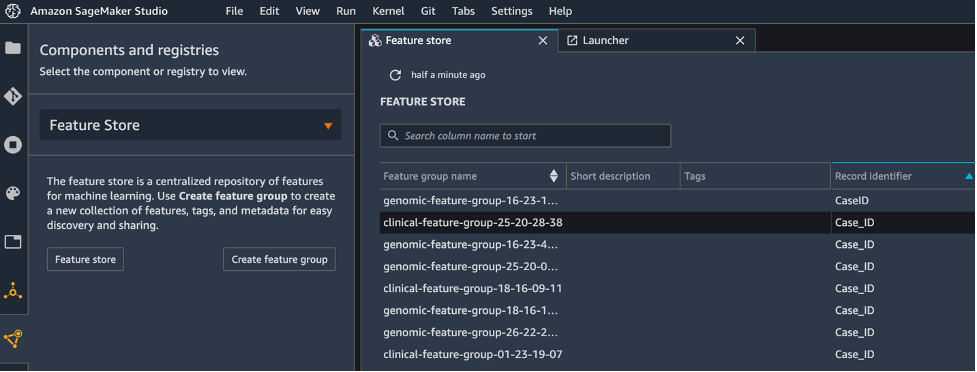Viewport: 977px width, 372px height.
Task: Open the Git sidebar icon
Action: click(x=13, y=97)
